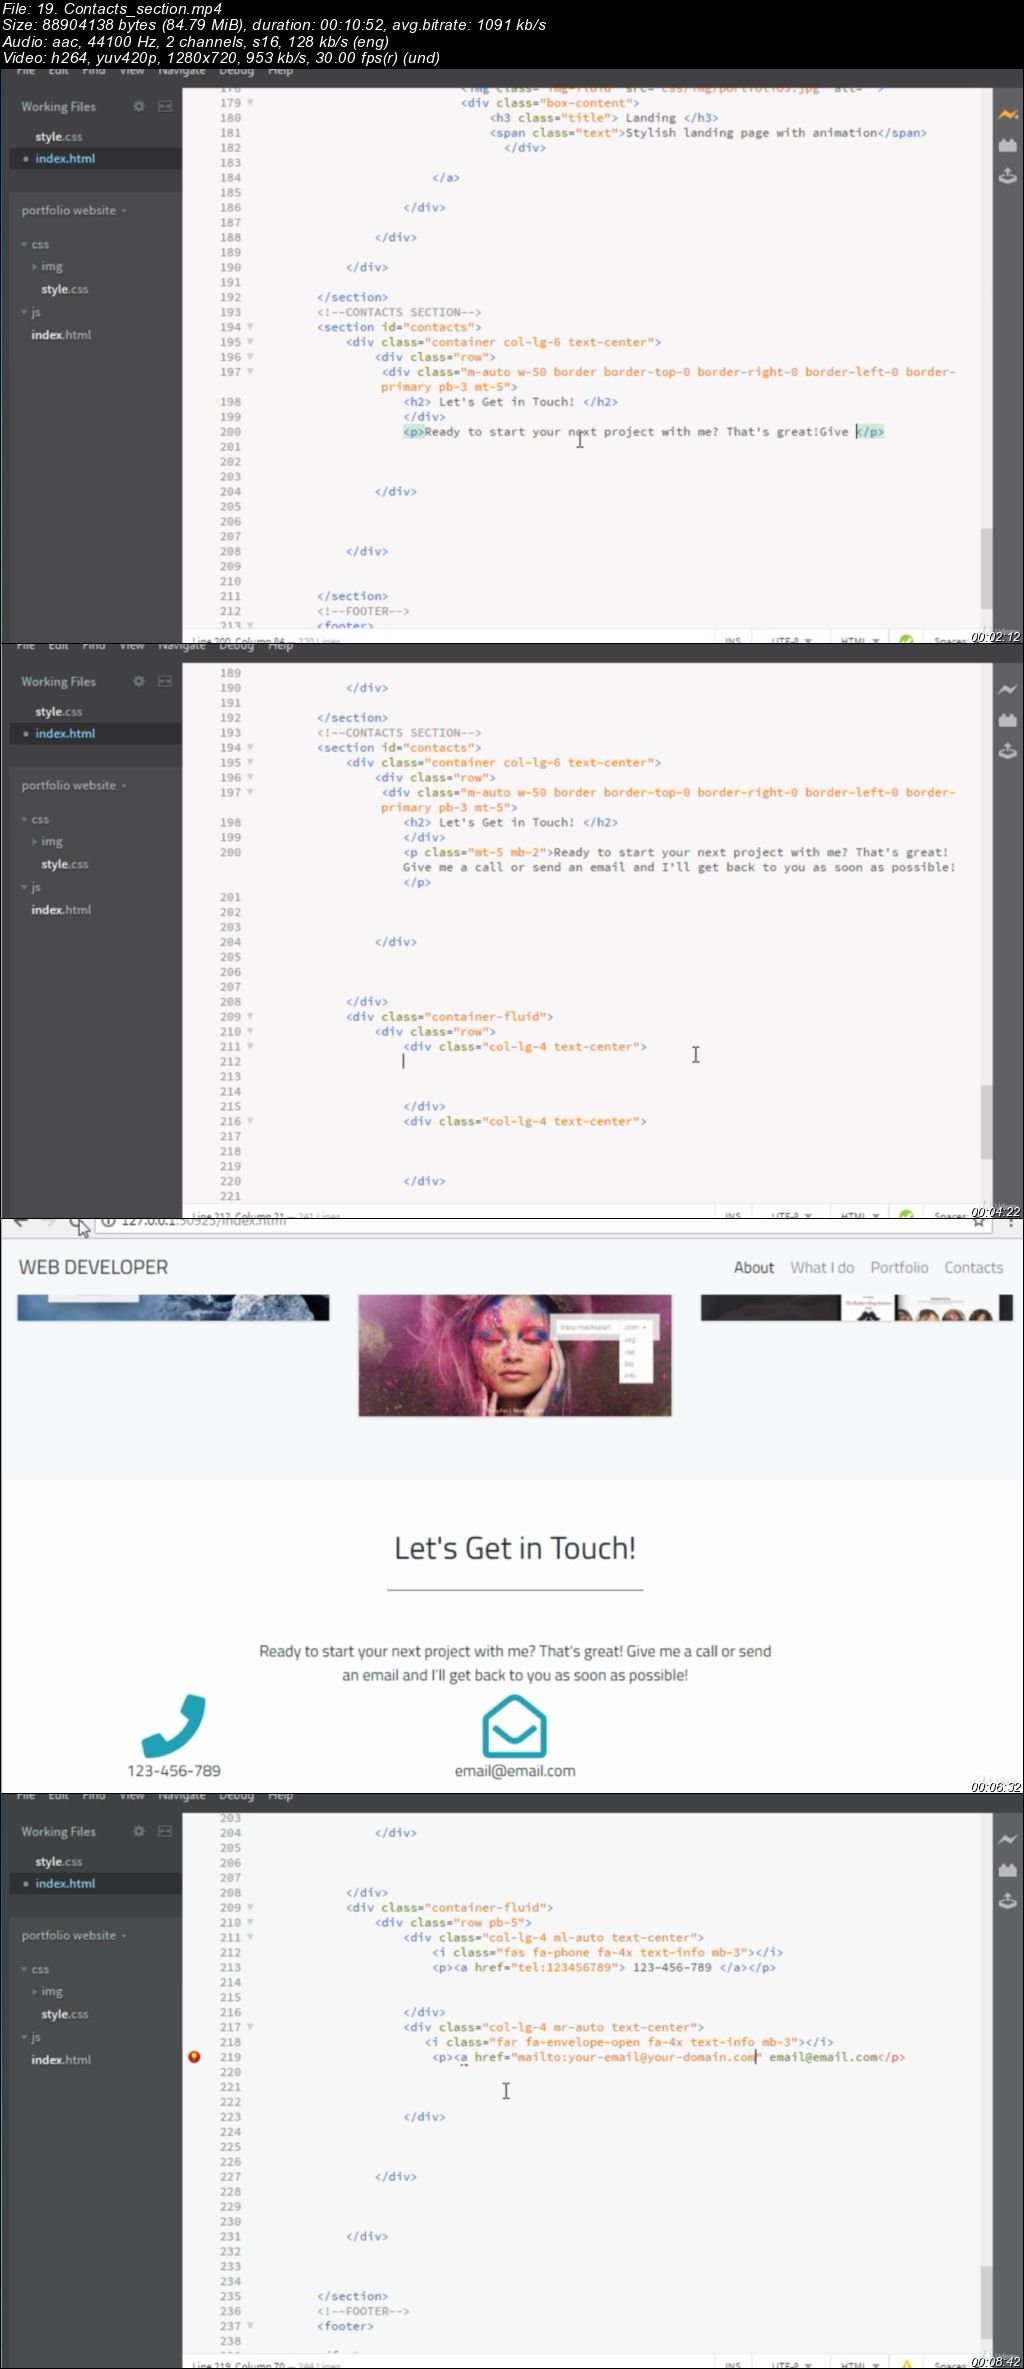1024x2369 pixels.
Task: Click What I do in the webpage navbar
Action: click(x=822, y=1267)
